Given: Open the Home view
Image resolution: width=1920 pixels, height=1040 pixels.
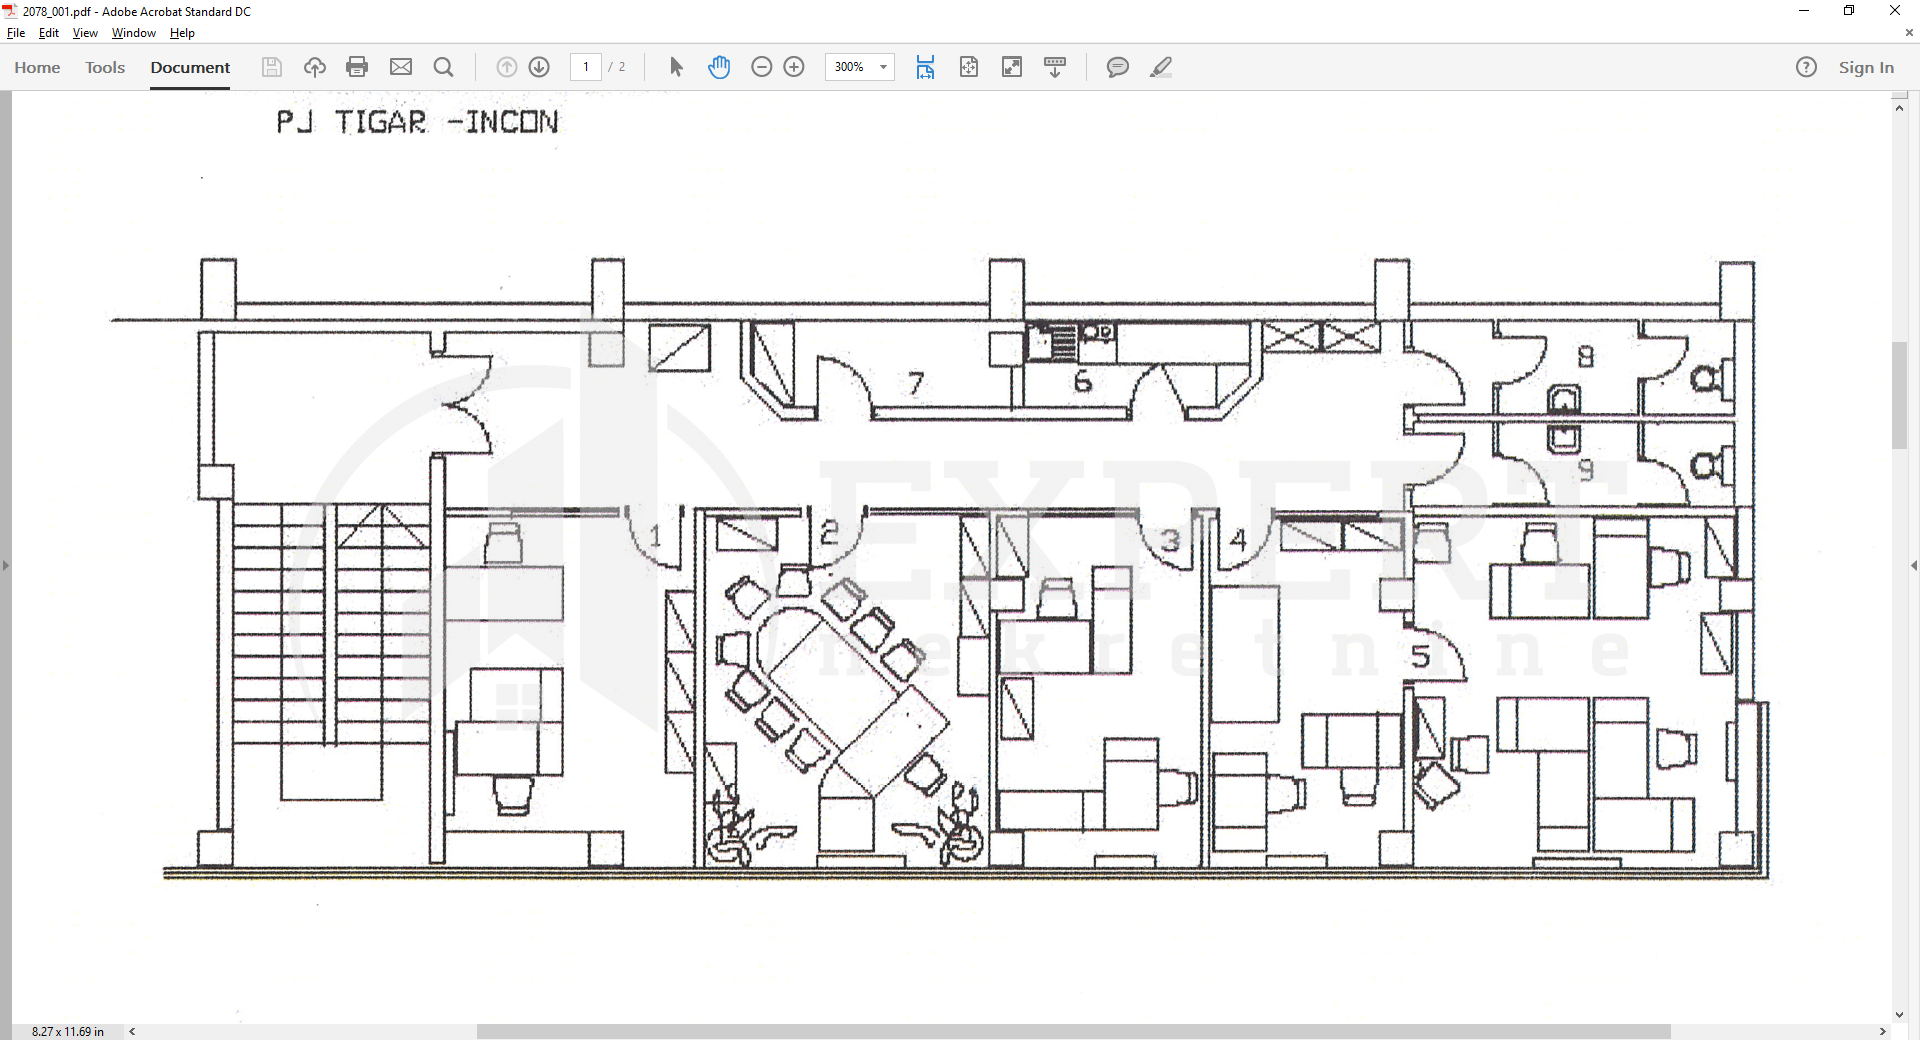Looking at the screenshot, I should 37,67.
